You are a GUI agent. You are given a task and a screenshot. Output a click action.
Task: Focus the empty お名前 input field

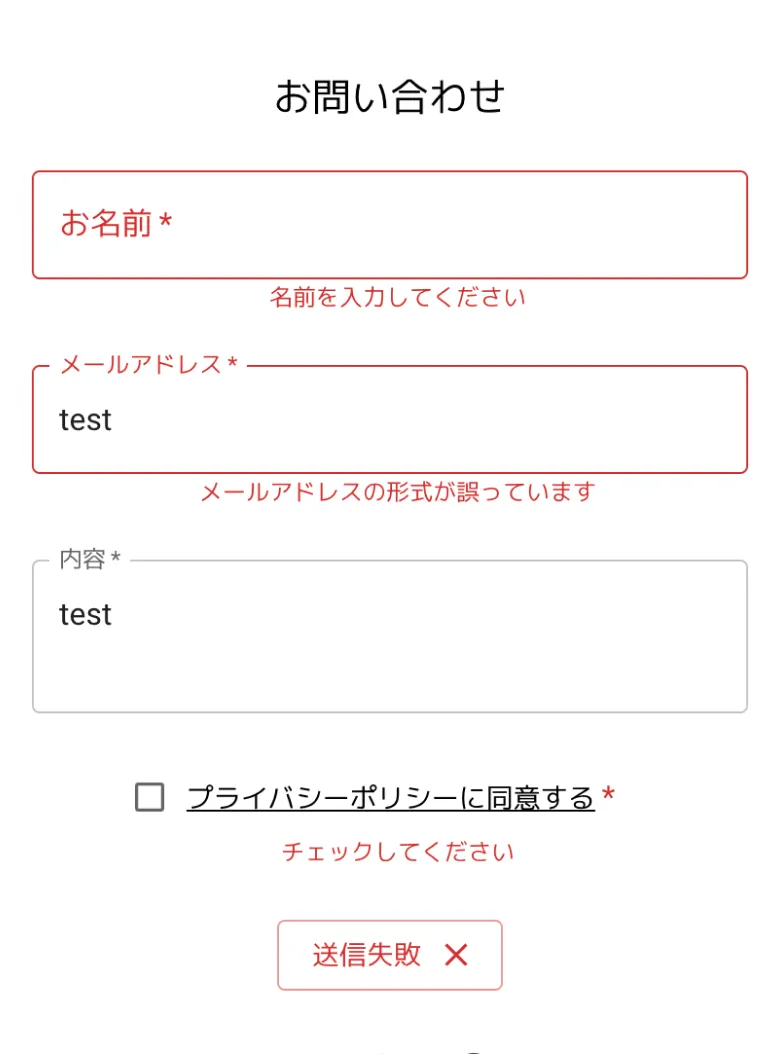(x=390, y=225)
